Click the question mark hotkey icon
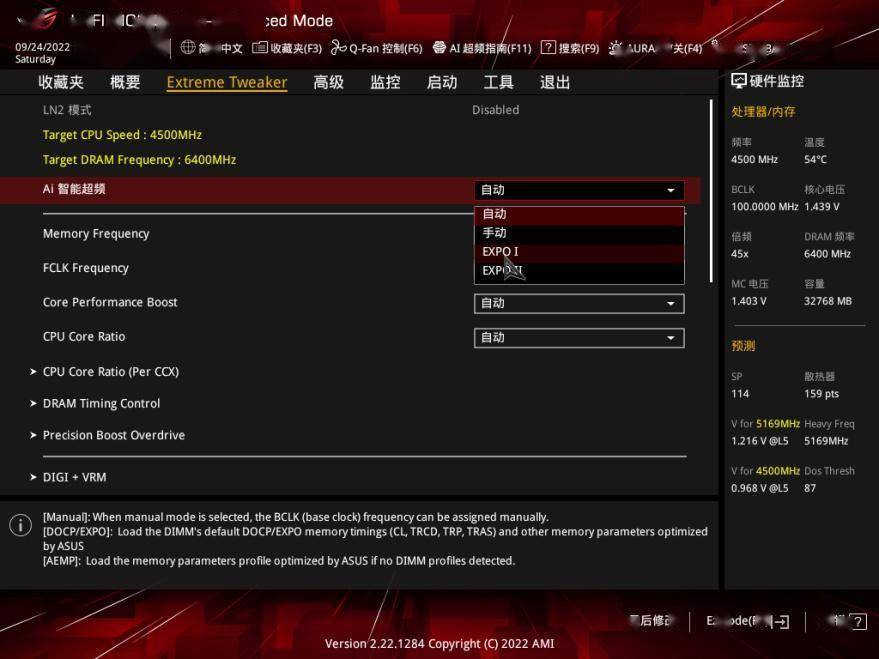Viewport: 879px width, 659px height. [858, 622]
